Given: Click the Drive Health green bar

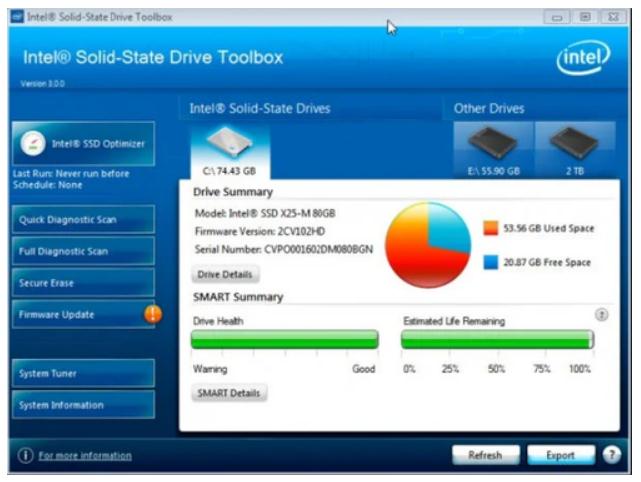Looking at the screenshot, I should pyautogui.click(x=285, y=339).
